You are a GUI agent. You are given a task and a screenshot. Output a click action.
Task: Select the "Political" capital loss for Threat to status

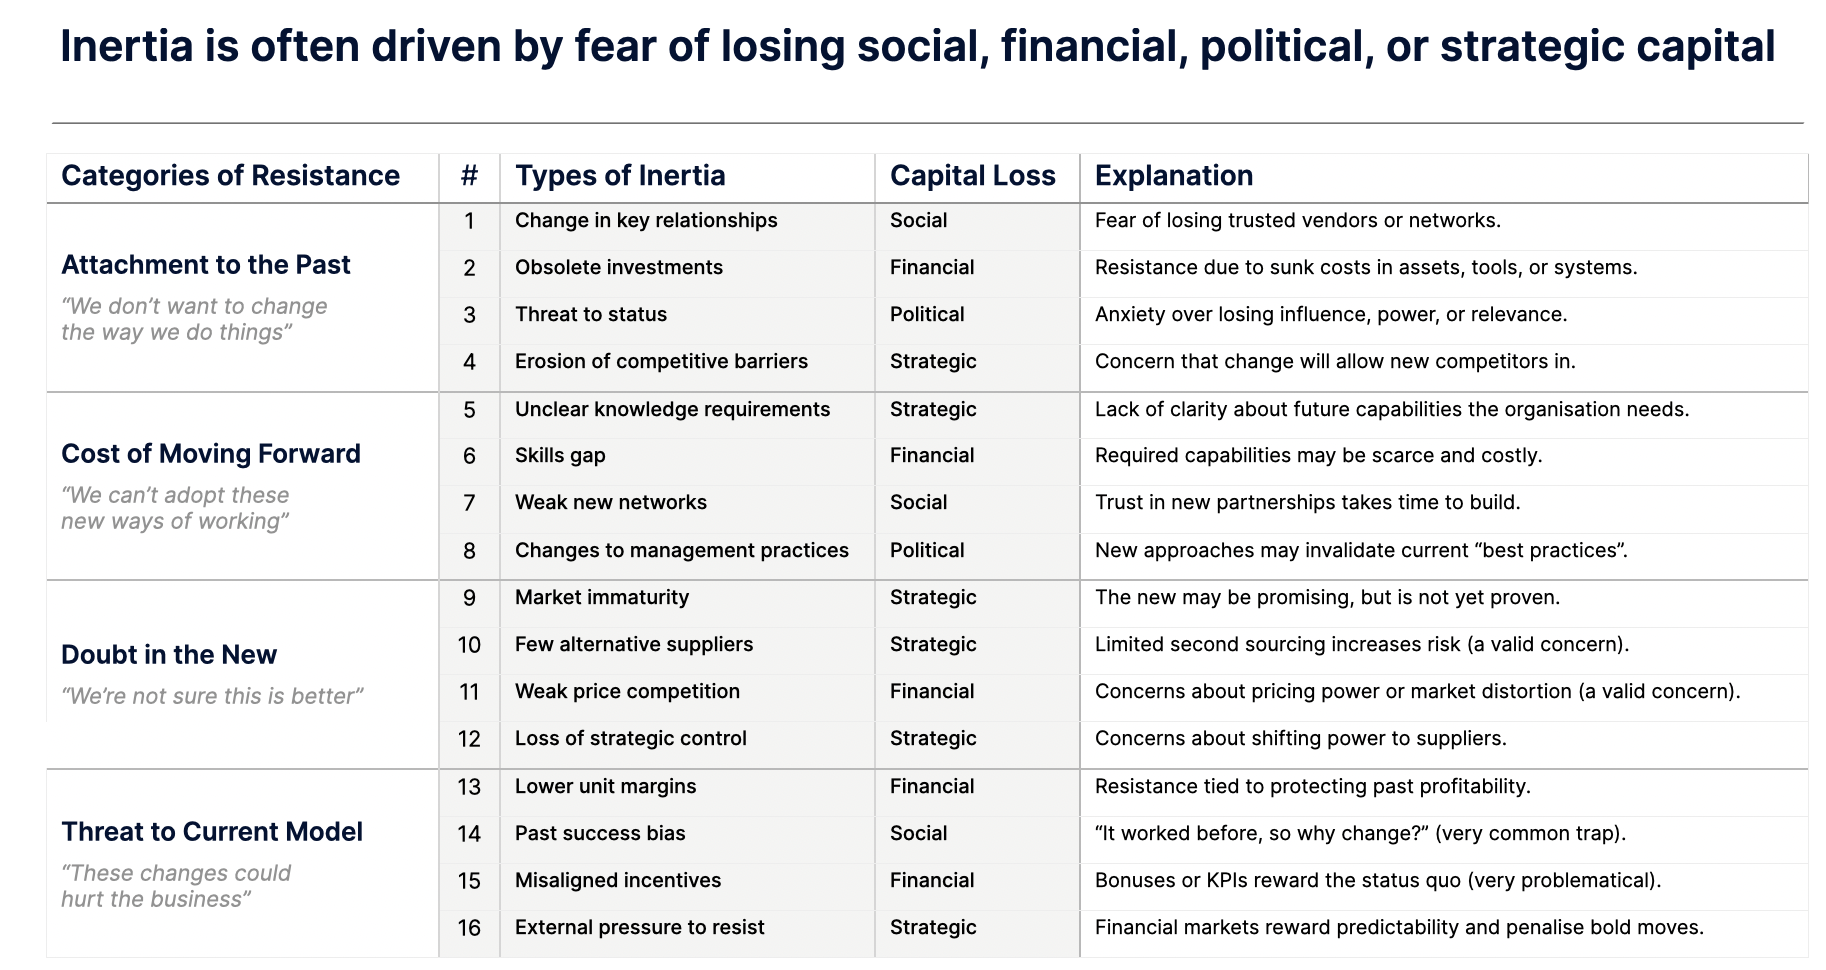[926, 315]
